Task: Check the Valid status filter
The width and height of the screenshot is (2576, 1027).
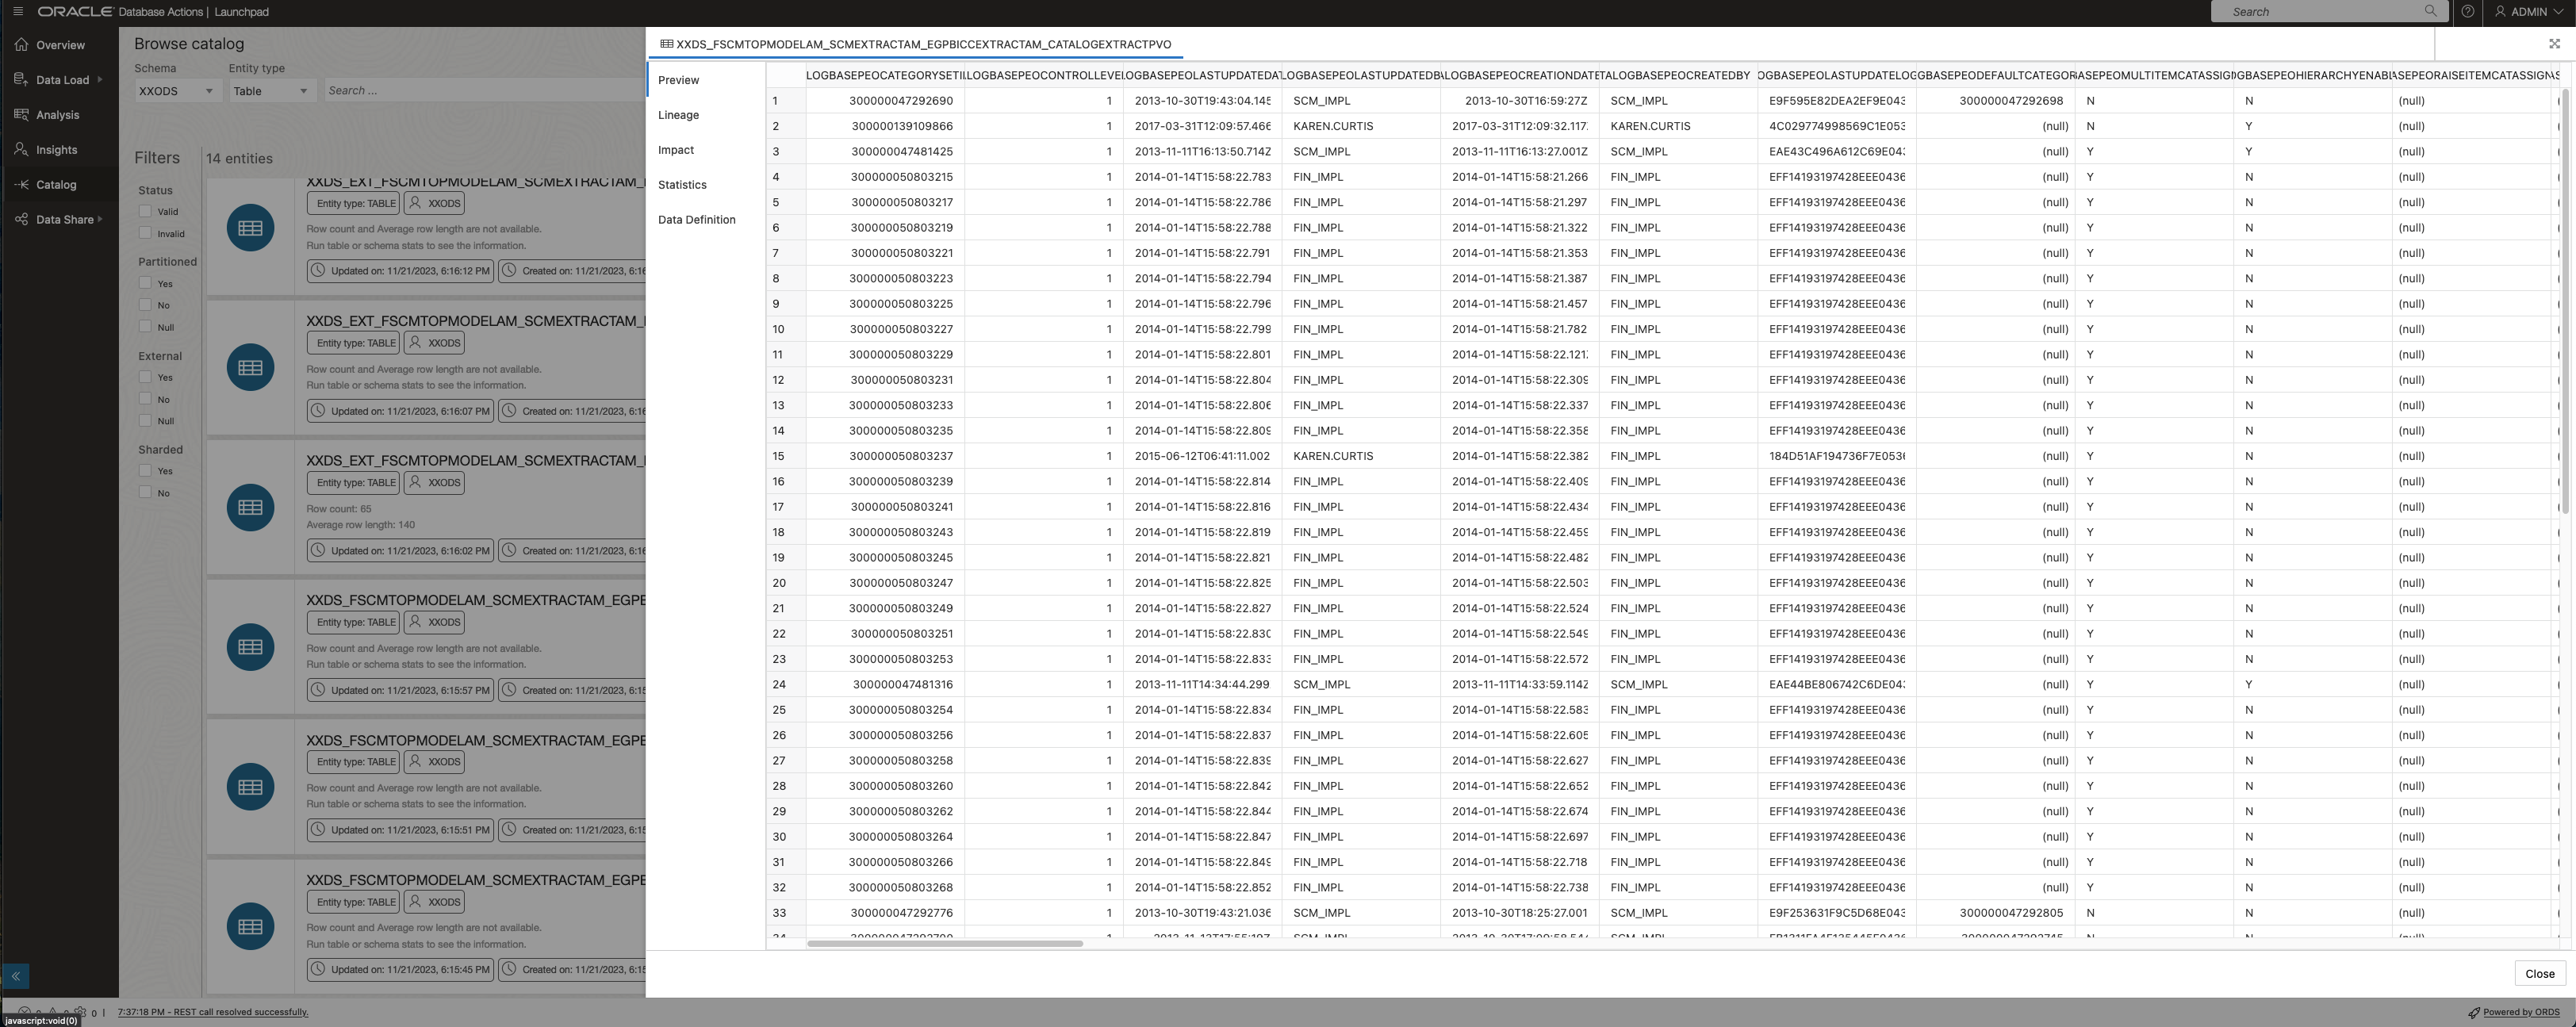Action: pos(146,211)
